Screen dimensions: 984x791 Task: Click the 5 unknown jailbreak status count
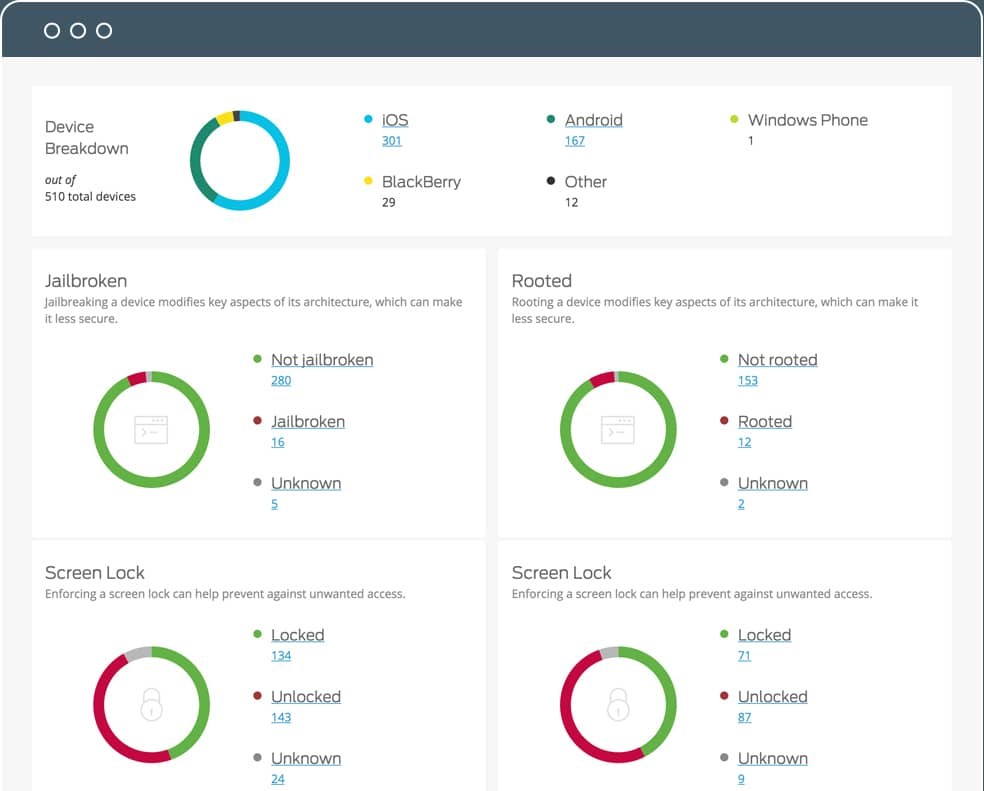tap(274, 504)
